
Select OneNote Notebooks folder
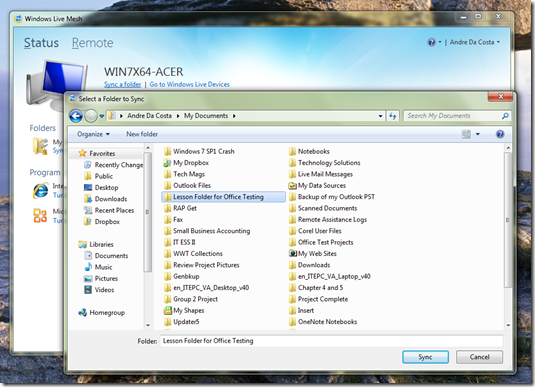tap(323, 322)
